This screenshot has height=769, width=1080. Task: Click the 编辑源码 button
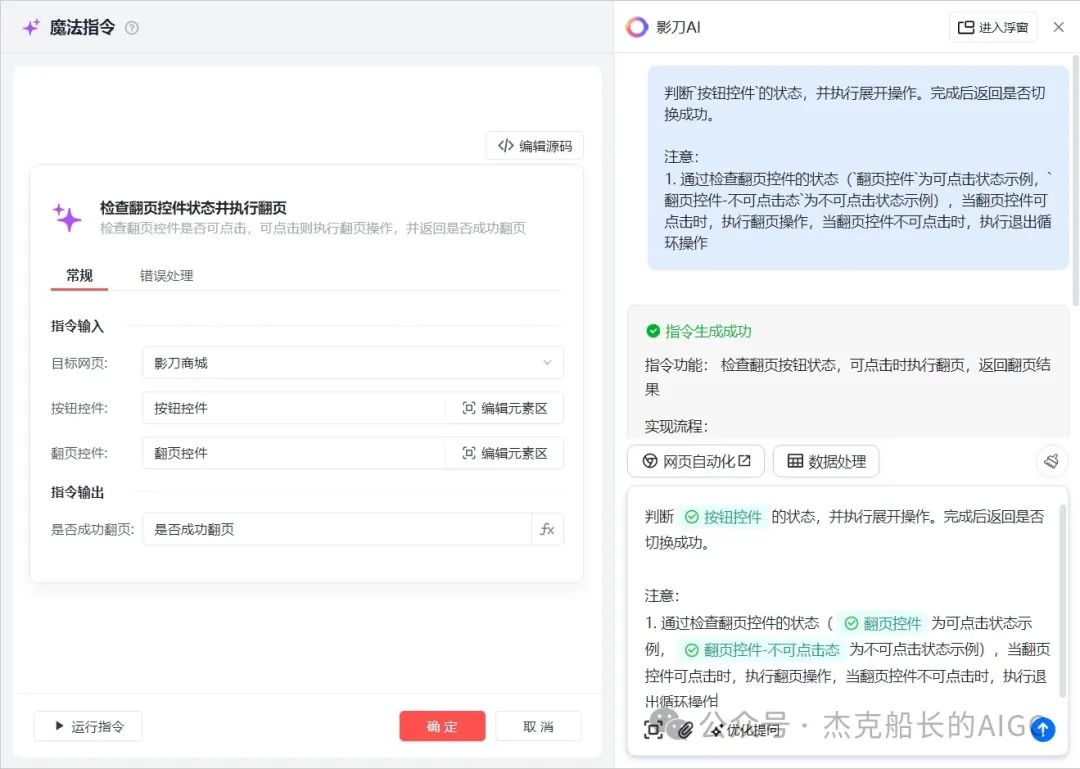(534, 145)
